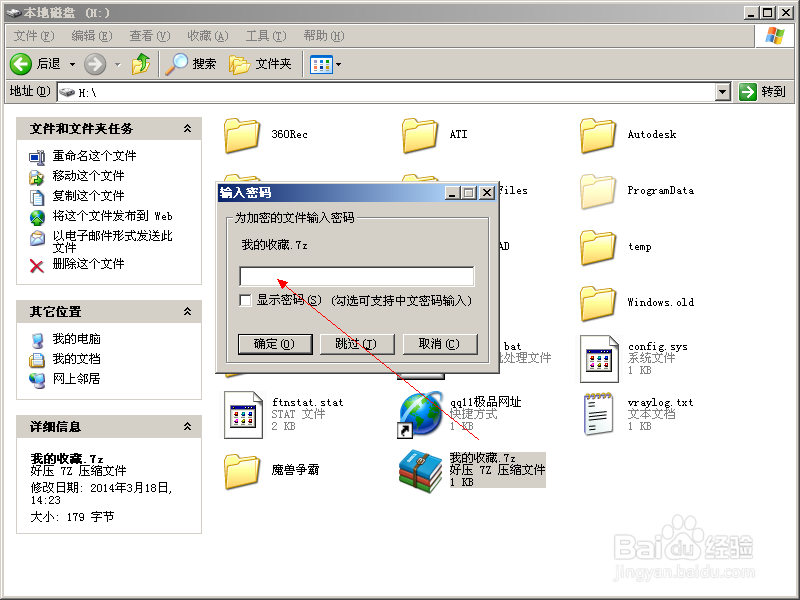This screenshot has height=600, width=800.
Task: Select the Autodesk folder icon
Action: tap(597, 135)
